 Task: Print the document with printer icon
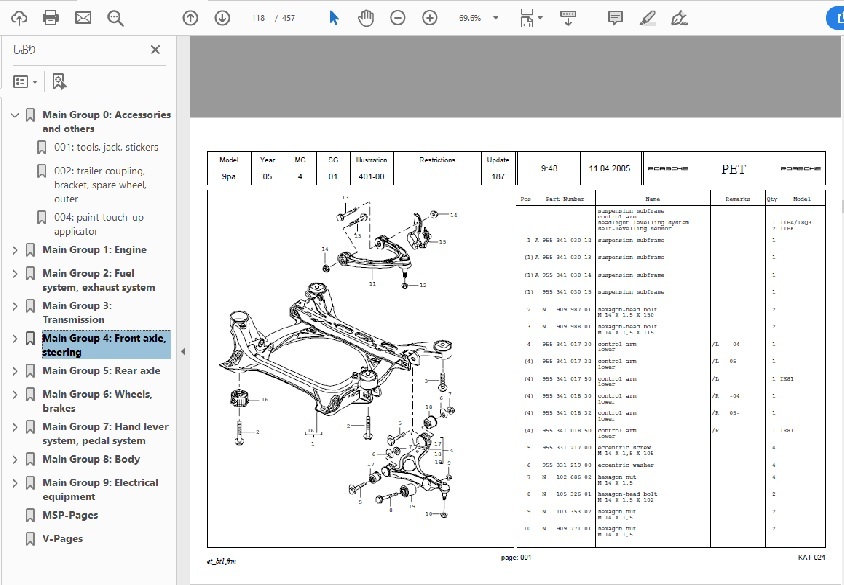(51, 18)
